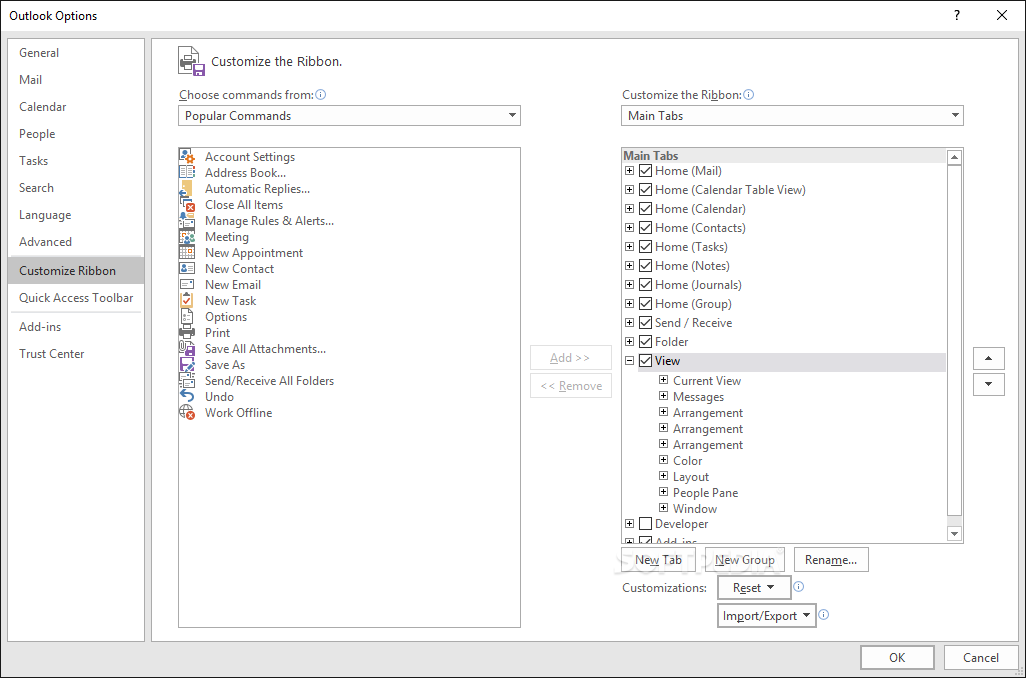Open the Quick Access Toolbar category
The height and width of the screenshot is (678, 1026).
[x=76, y=298]
